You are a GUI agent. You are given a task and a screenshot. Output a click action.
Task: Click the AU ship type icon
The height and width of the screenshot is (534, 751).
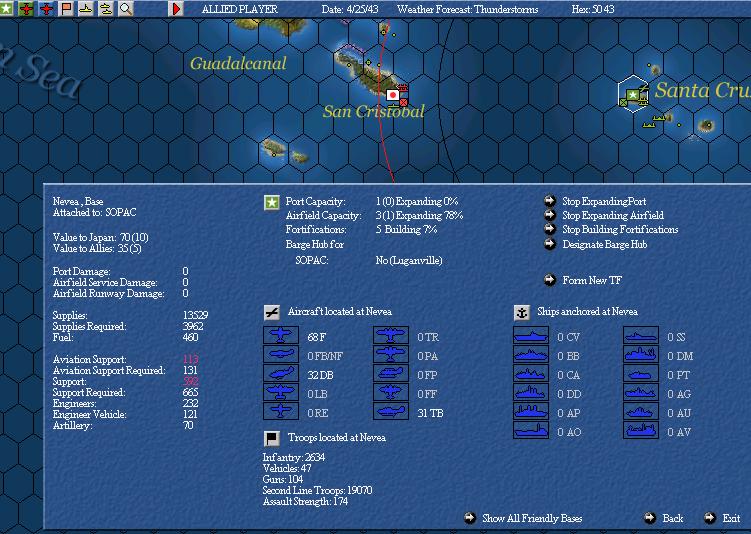point(641,411)
